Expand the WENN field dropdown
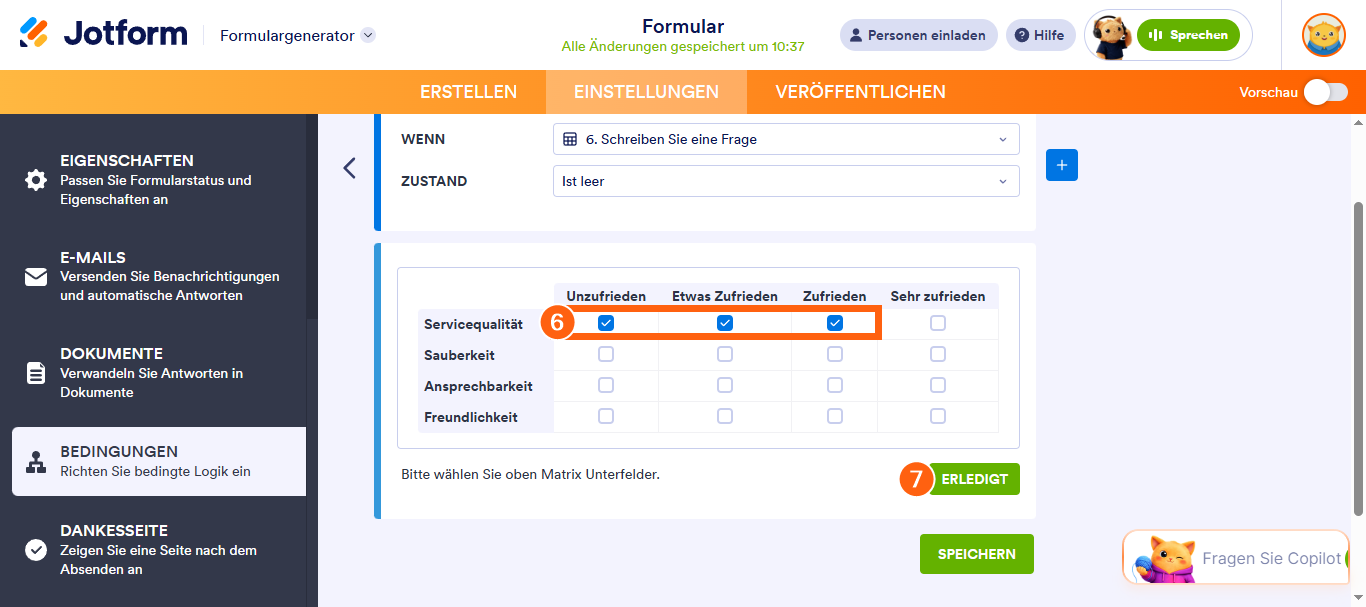 (x=786, y=139)
